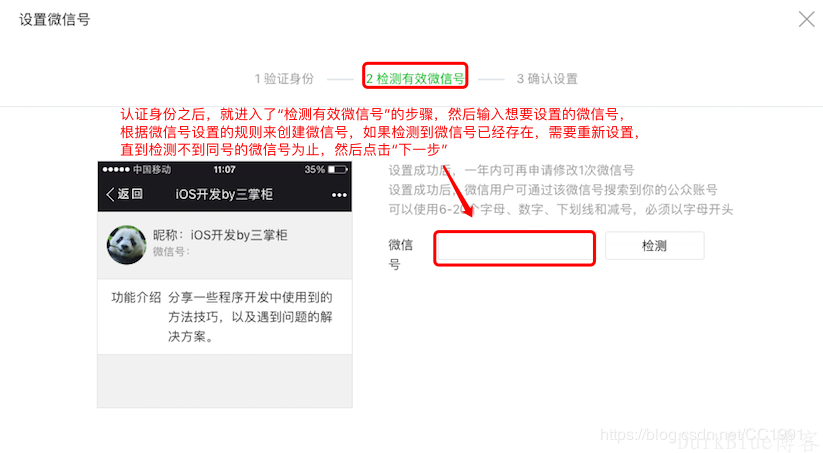This screenshot has height=453, width=823.
Task: Click the 检测 button
Action: click(654, 246)
